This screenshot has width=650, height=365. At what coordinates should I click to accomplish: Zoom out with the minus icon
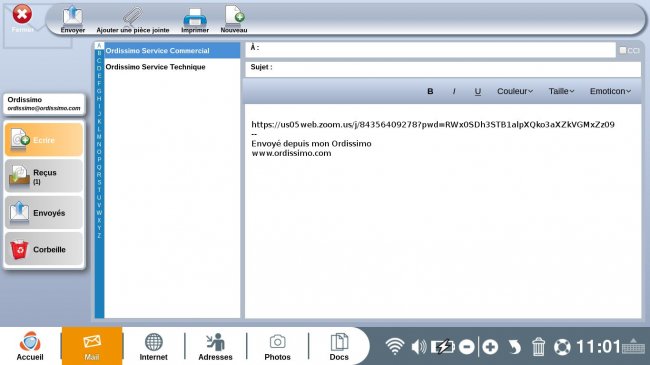click(467, 347)
